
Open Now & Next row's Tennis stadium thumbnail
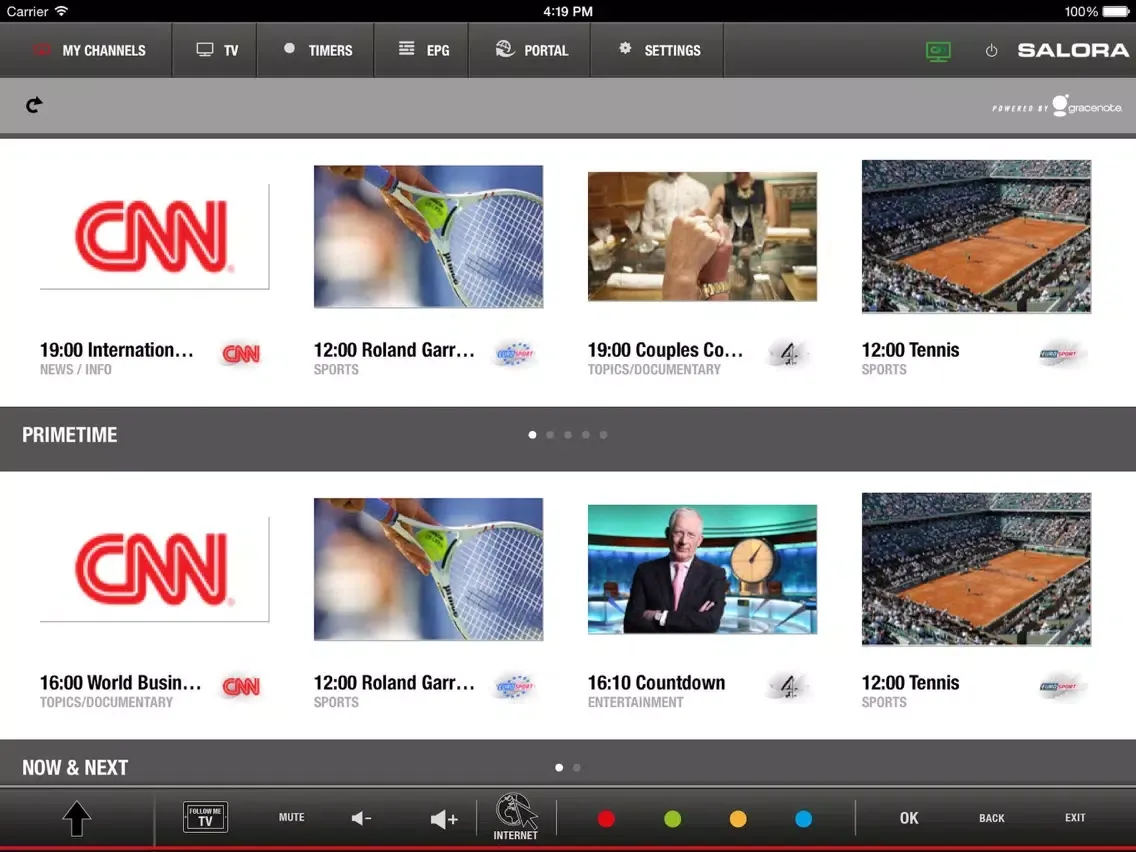976,569
